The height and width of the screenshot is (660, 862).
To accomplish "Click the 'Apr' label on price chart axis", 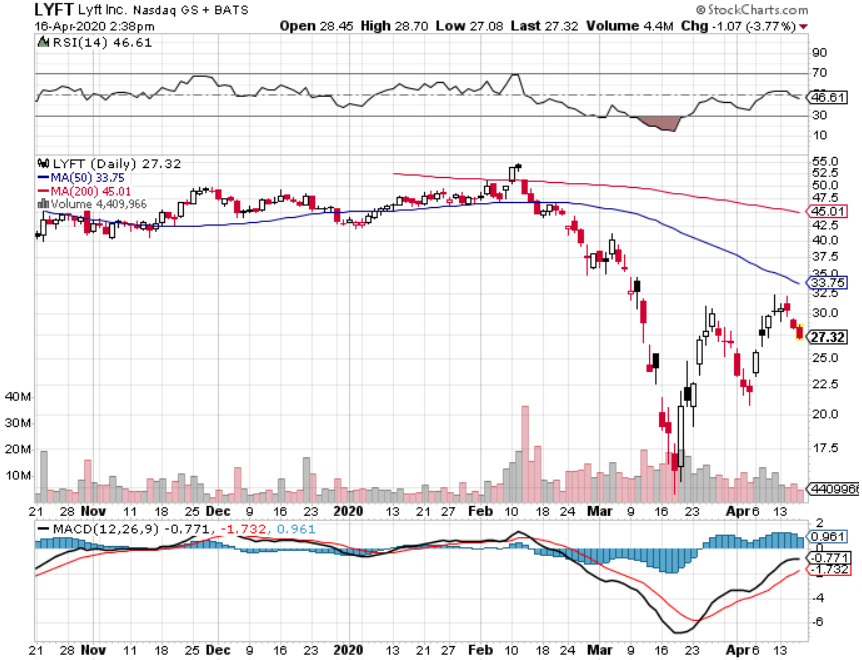I will coord(737,511).
